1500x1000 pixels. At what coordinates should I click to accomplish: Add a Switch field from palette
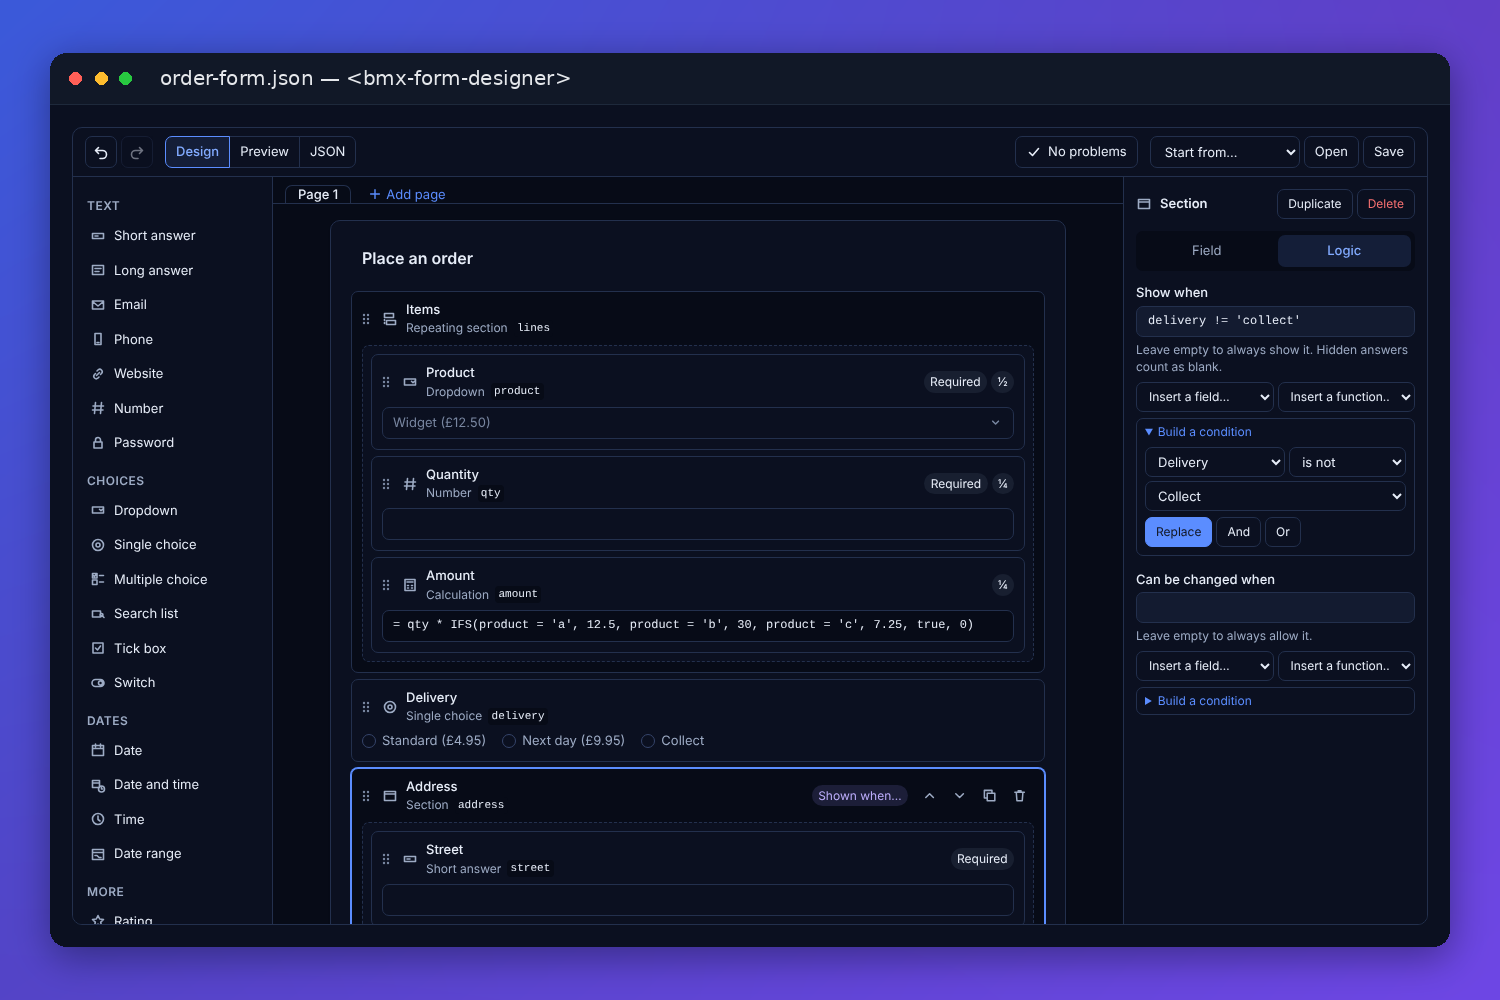[x=172, y=683]
